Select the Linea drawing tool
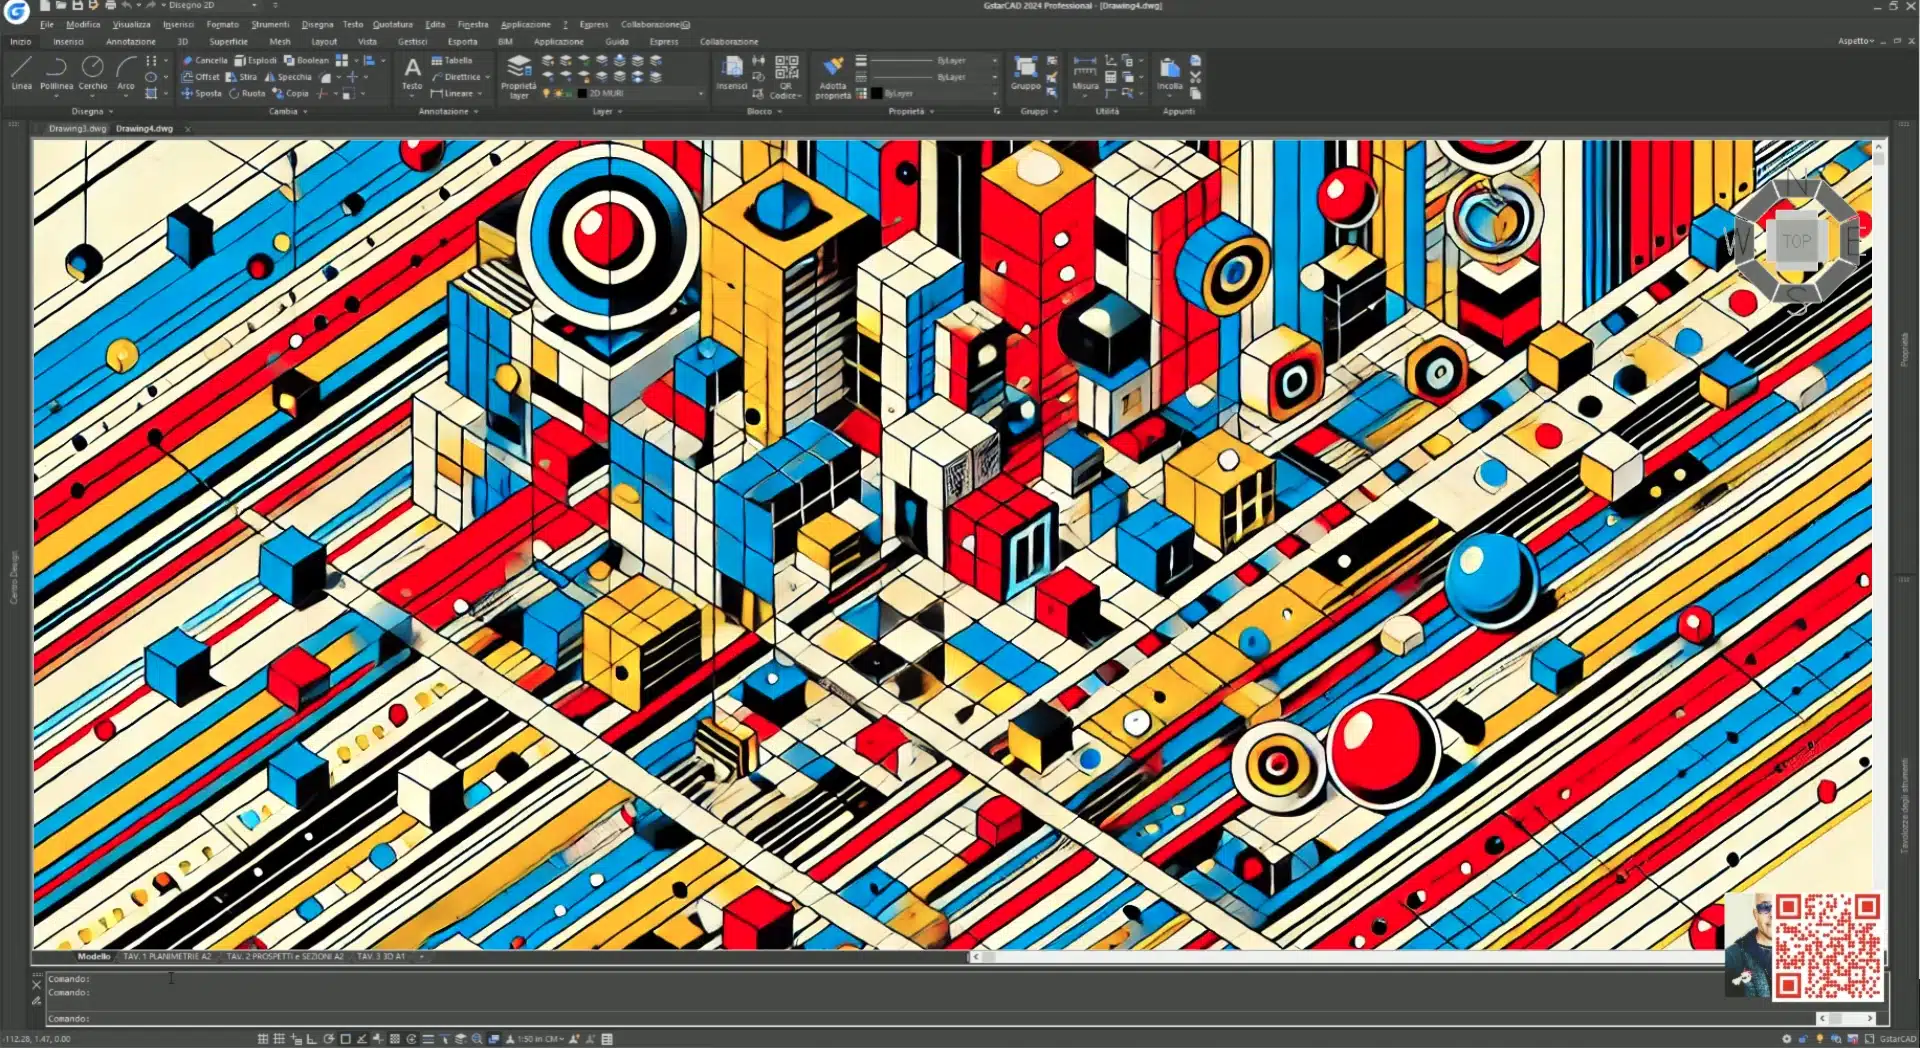The width and height of the screenshot is (1920, 1048). [21, 73]
